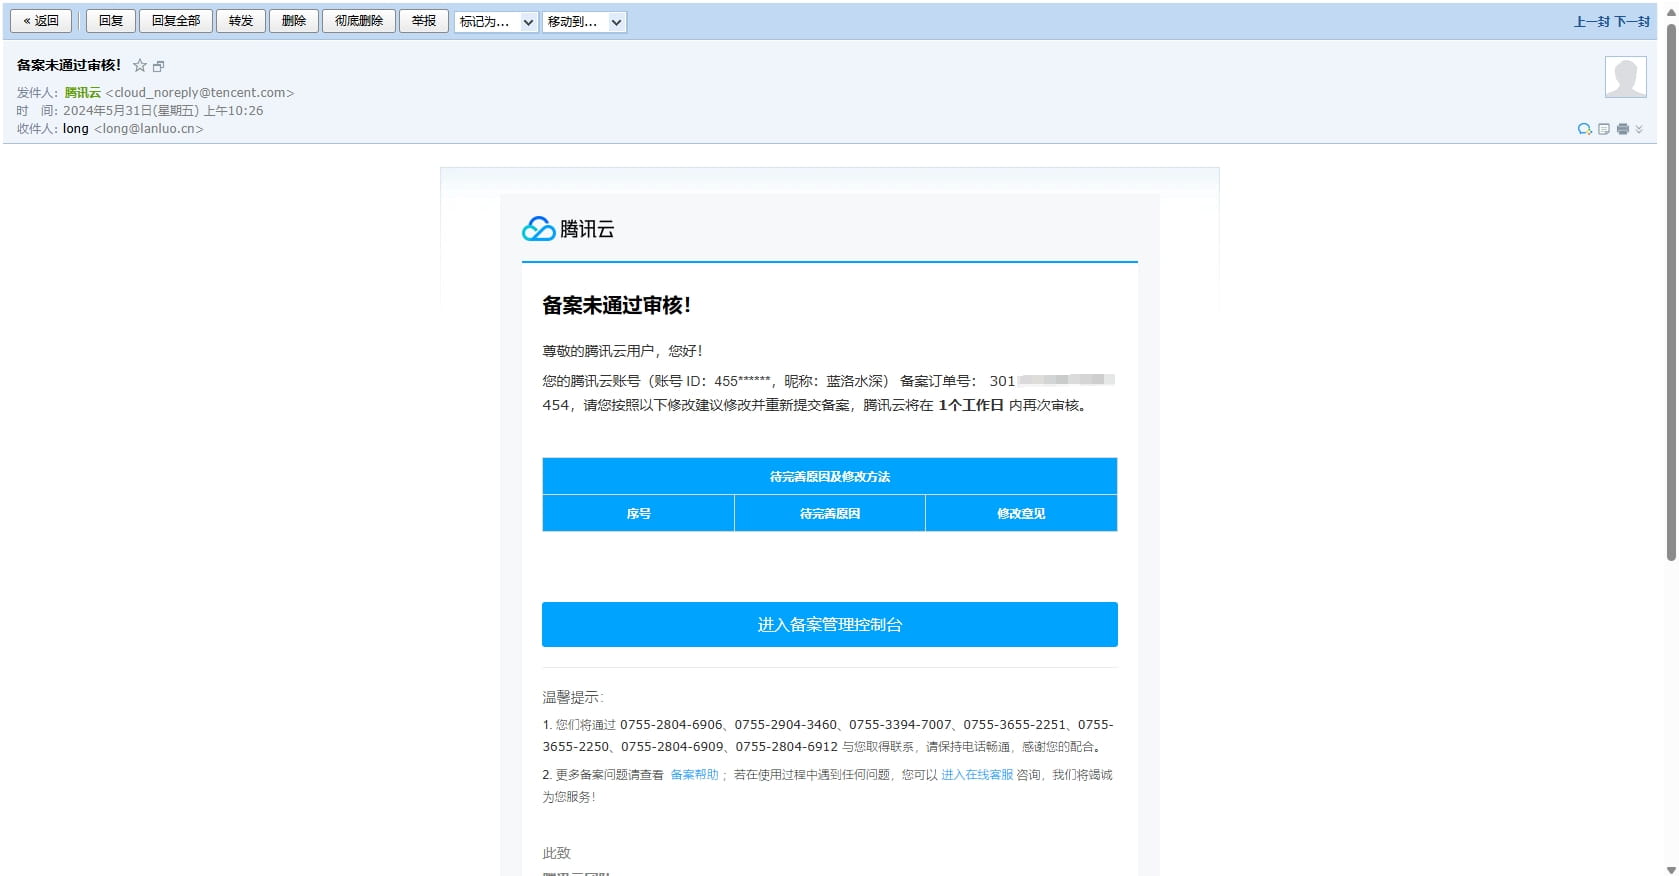Click the 删除 delete button
The height and width of the screenshot is (876, 1679).
tap(294, 21)
